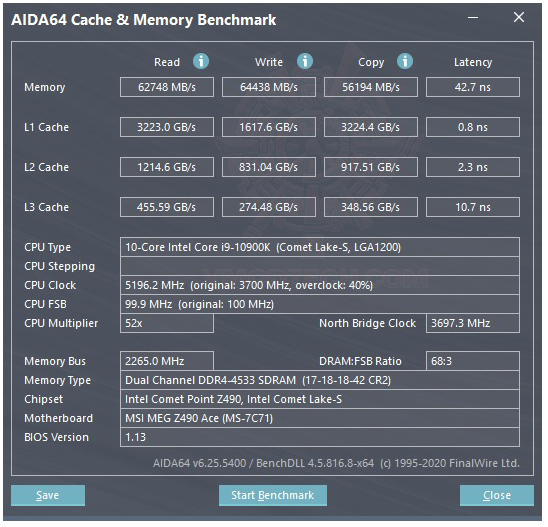Click the empty CPU Stepping field
548x527 pixels.
pyautogui.click(x=321, y=267)
